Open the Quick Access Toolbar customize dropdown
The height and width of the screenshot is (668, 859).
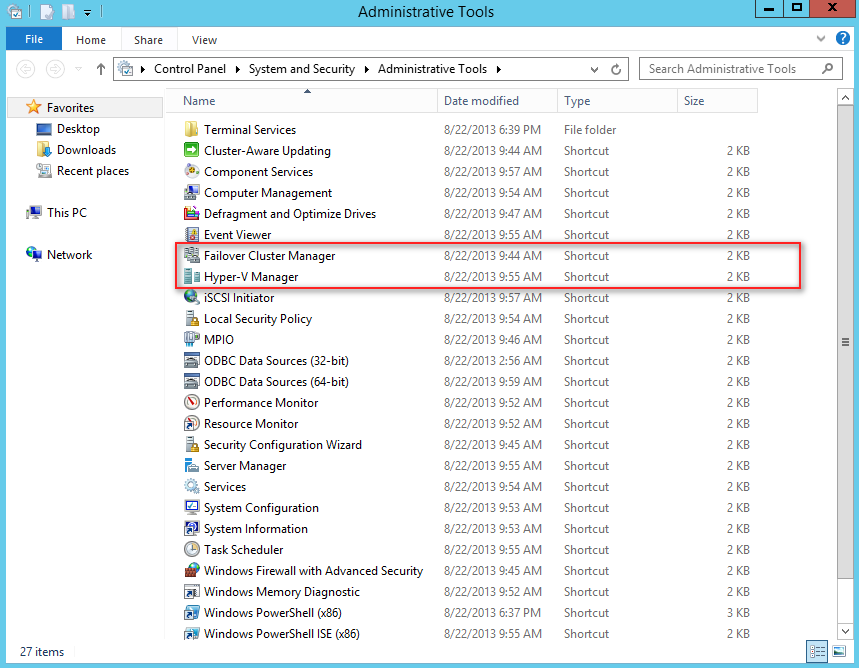[x=88, y=12]
